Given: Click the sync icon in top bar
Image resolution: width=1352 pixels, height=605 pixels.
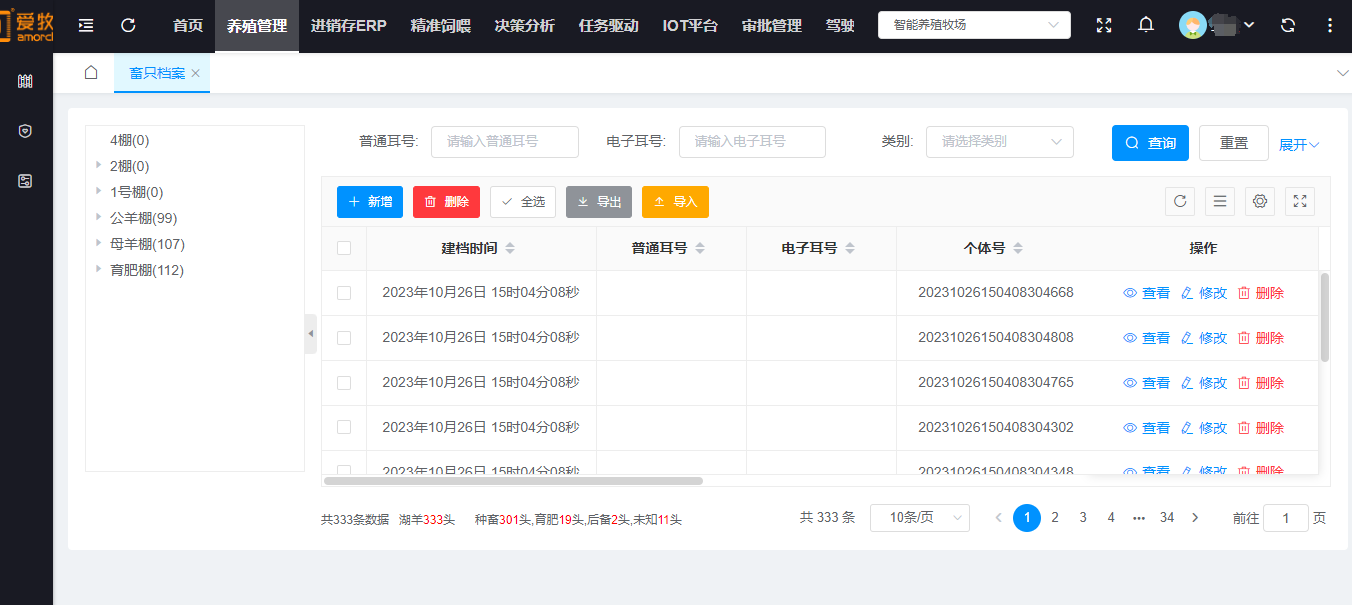Looking at the screenshot, I should tap(1288, 26).
